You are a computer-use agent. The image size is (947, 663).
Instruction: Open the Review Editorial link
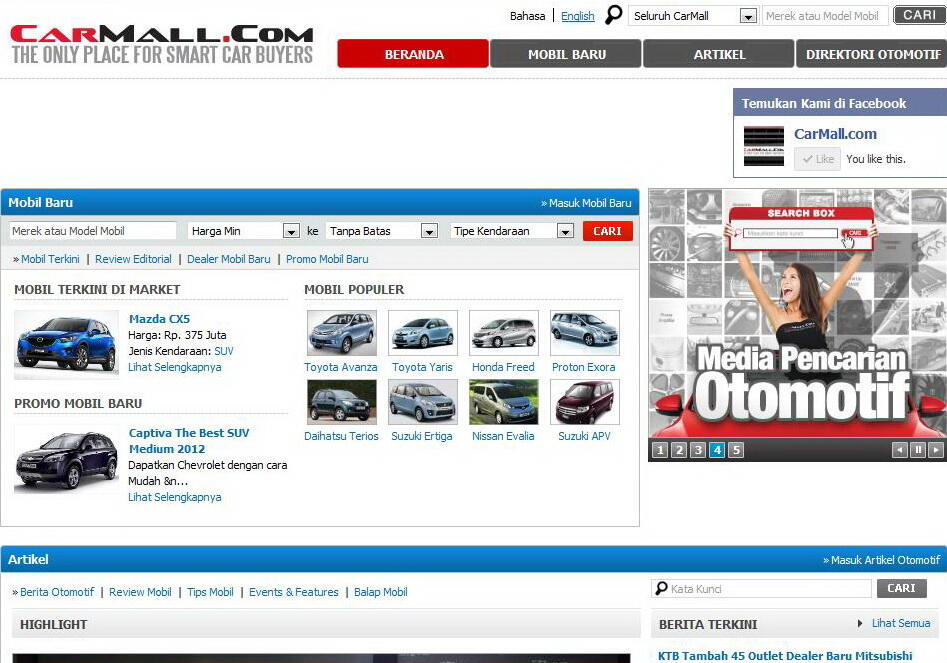(x=133, y=259)
